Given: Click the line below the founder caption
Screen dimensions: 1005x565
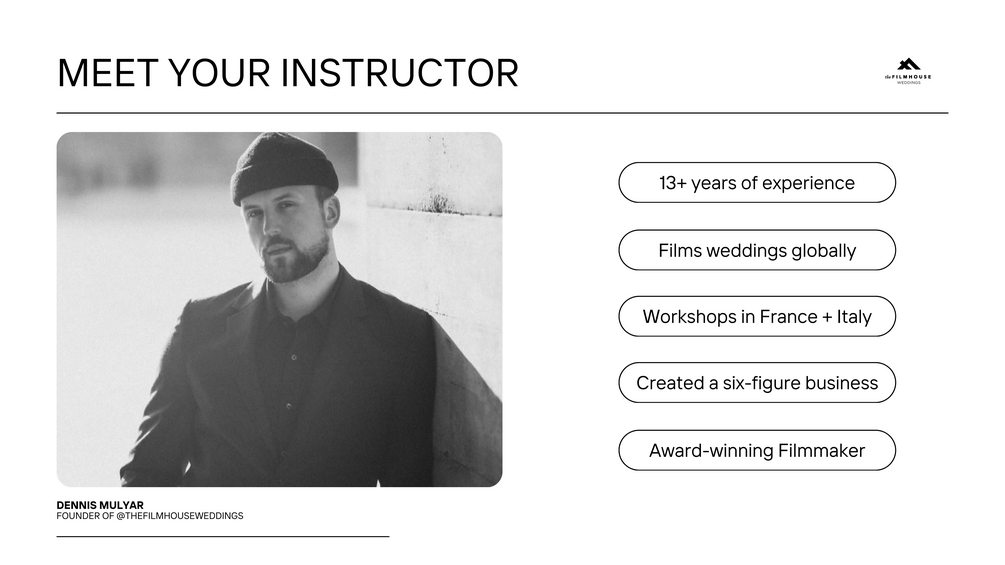Looking at the screenshot, I should point(222,537).
